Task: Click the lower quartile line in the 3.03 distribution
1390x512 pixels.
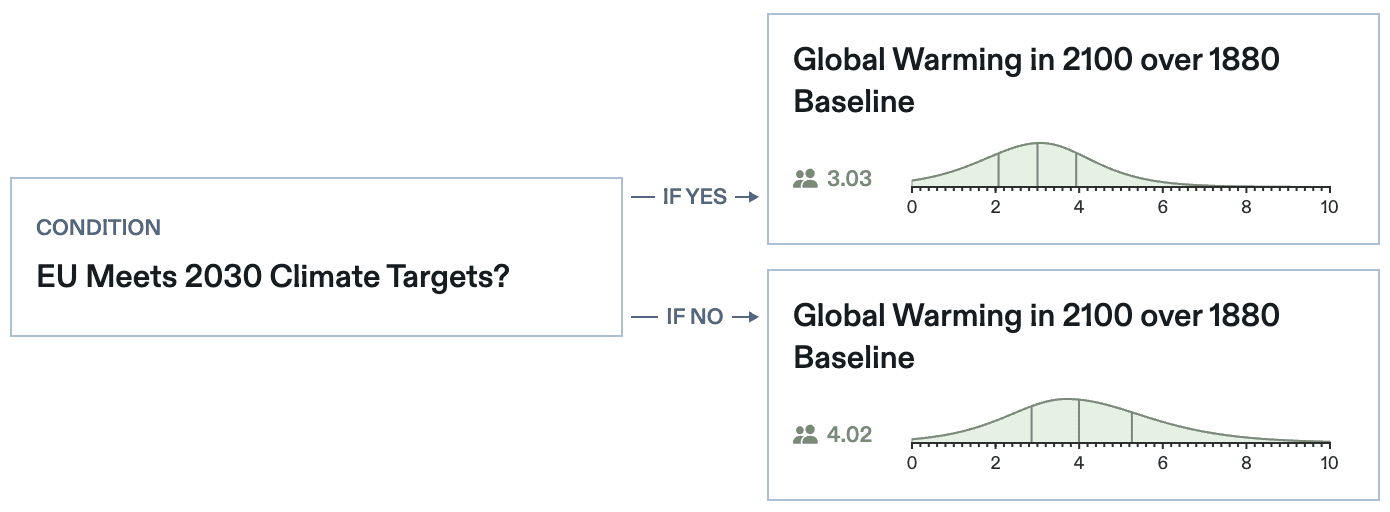Action: pos(998,170)
